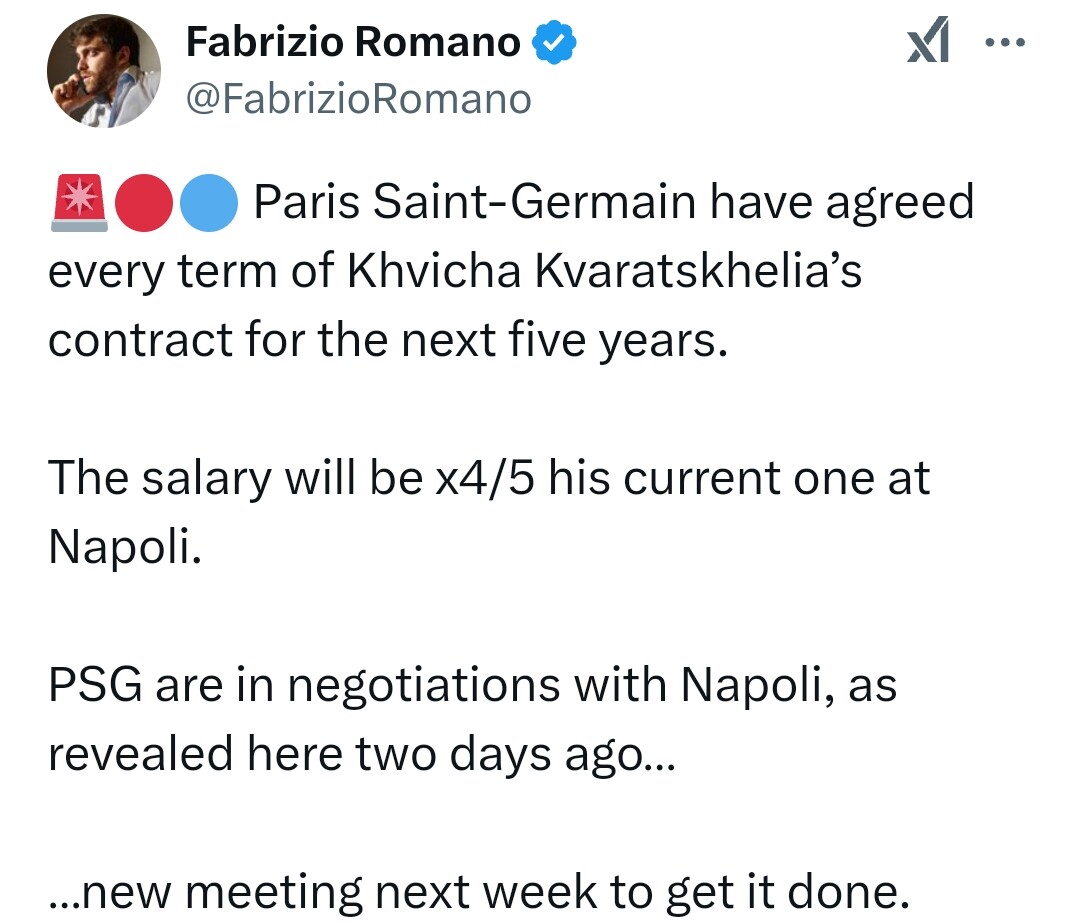Click the words "Paris Saint-Germain" in the post
The height and width of the screenshot is (923, 1078).
(475, 203)
